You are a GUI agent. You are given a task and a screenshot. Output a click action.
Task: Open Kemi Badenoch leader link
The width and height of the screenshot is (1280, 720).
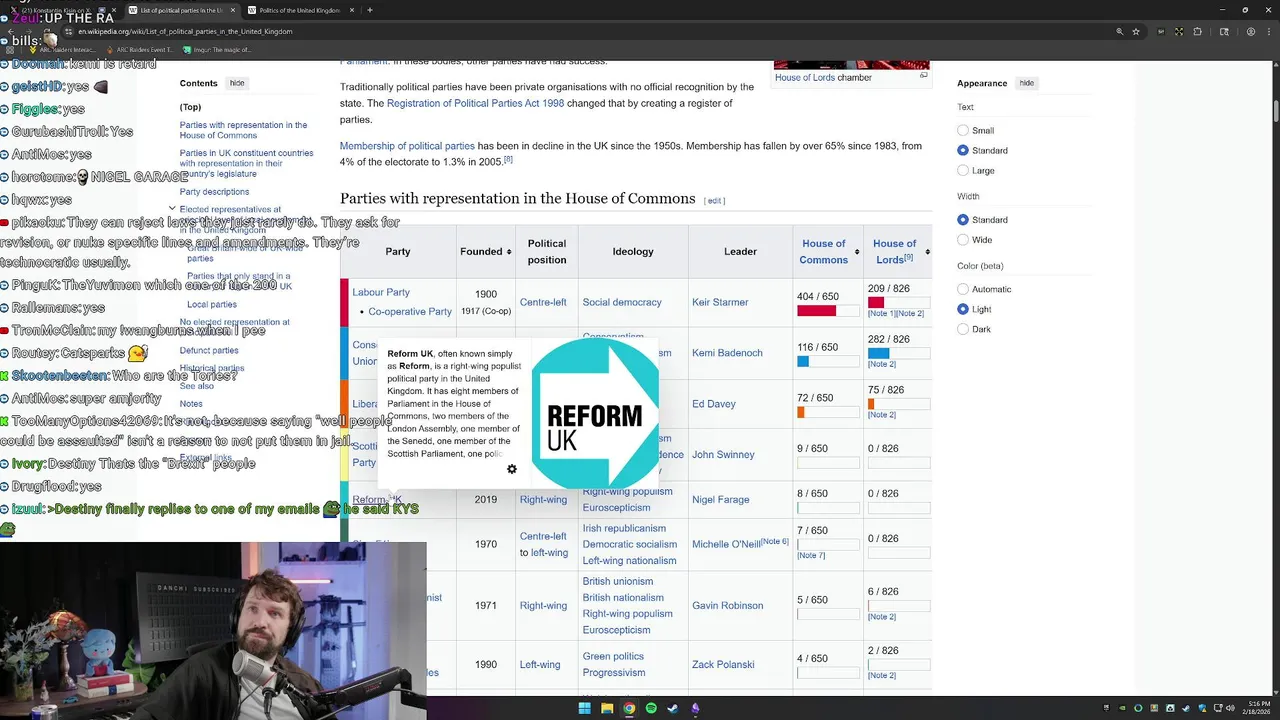727,353
